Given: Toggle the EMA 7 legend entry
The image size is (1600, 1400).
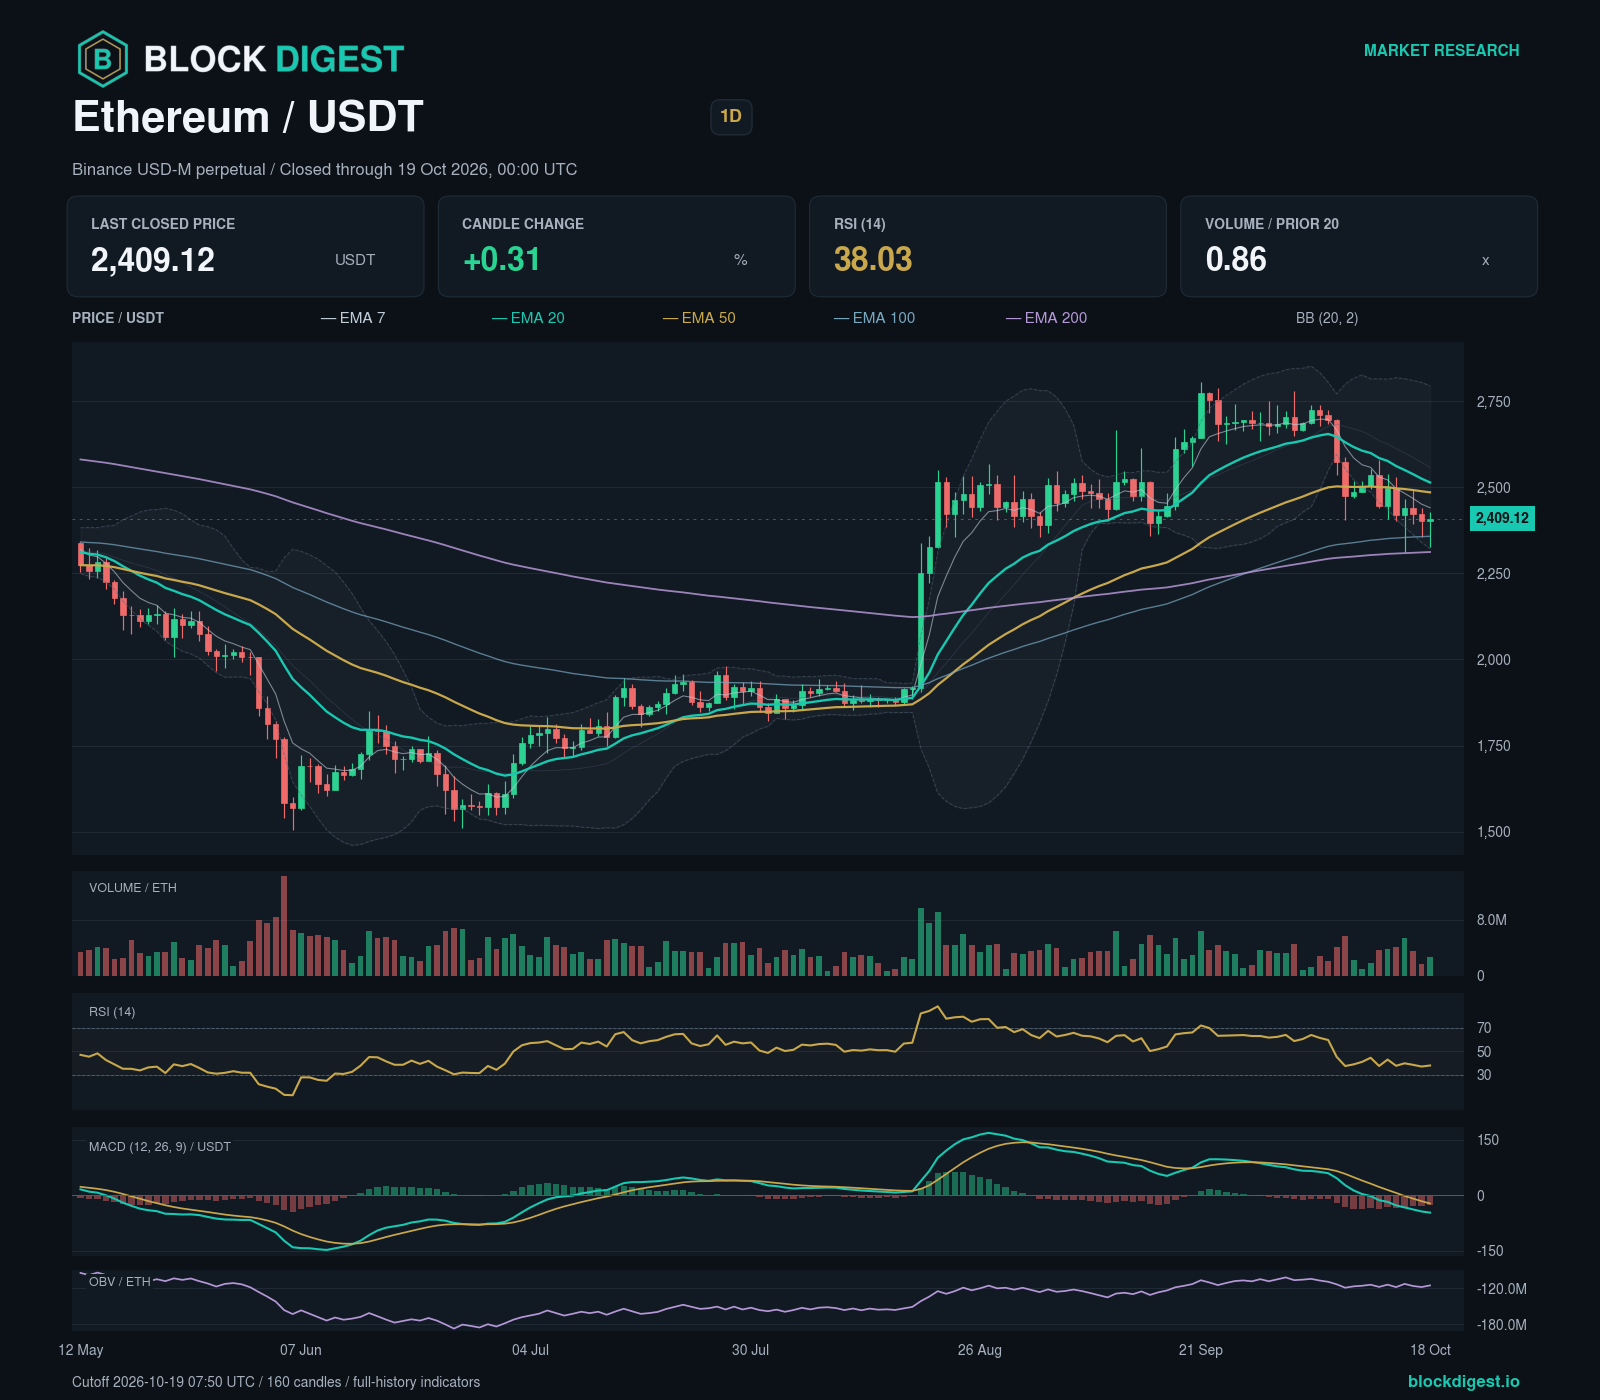Looking at the screenshot, I should [353, 318].
